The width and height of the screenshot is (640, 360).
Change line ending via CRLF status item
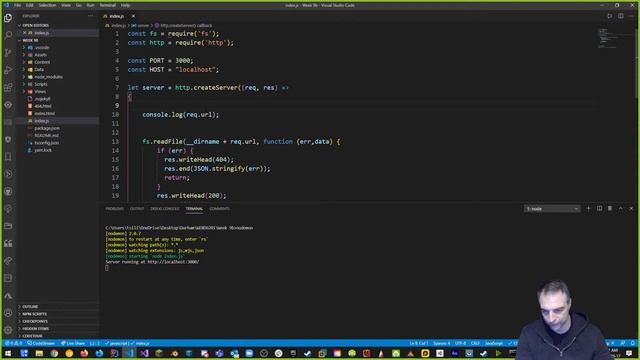475,343
